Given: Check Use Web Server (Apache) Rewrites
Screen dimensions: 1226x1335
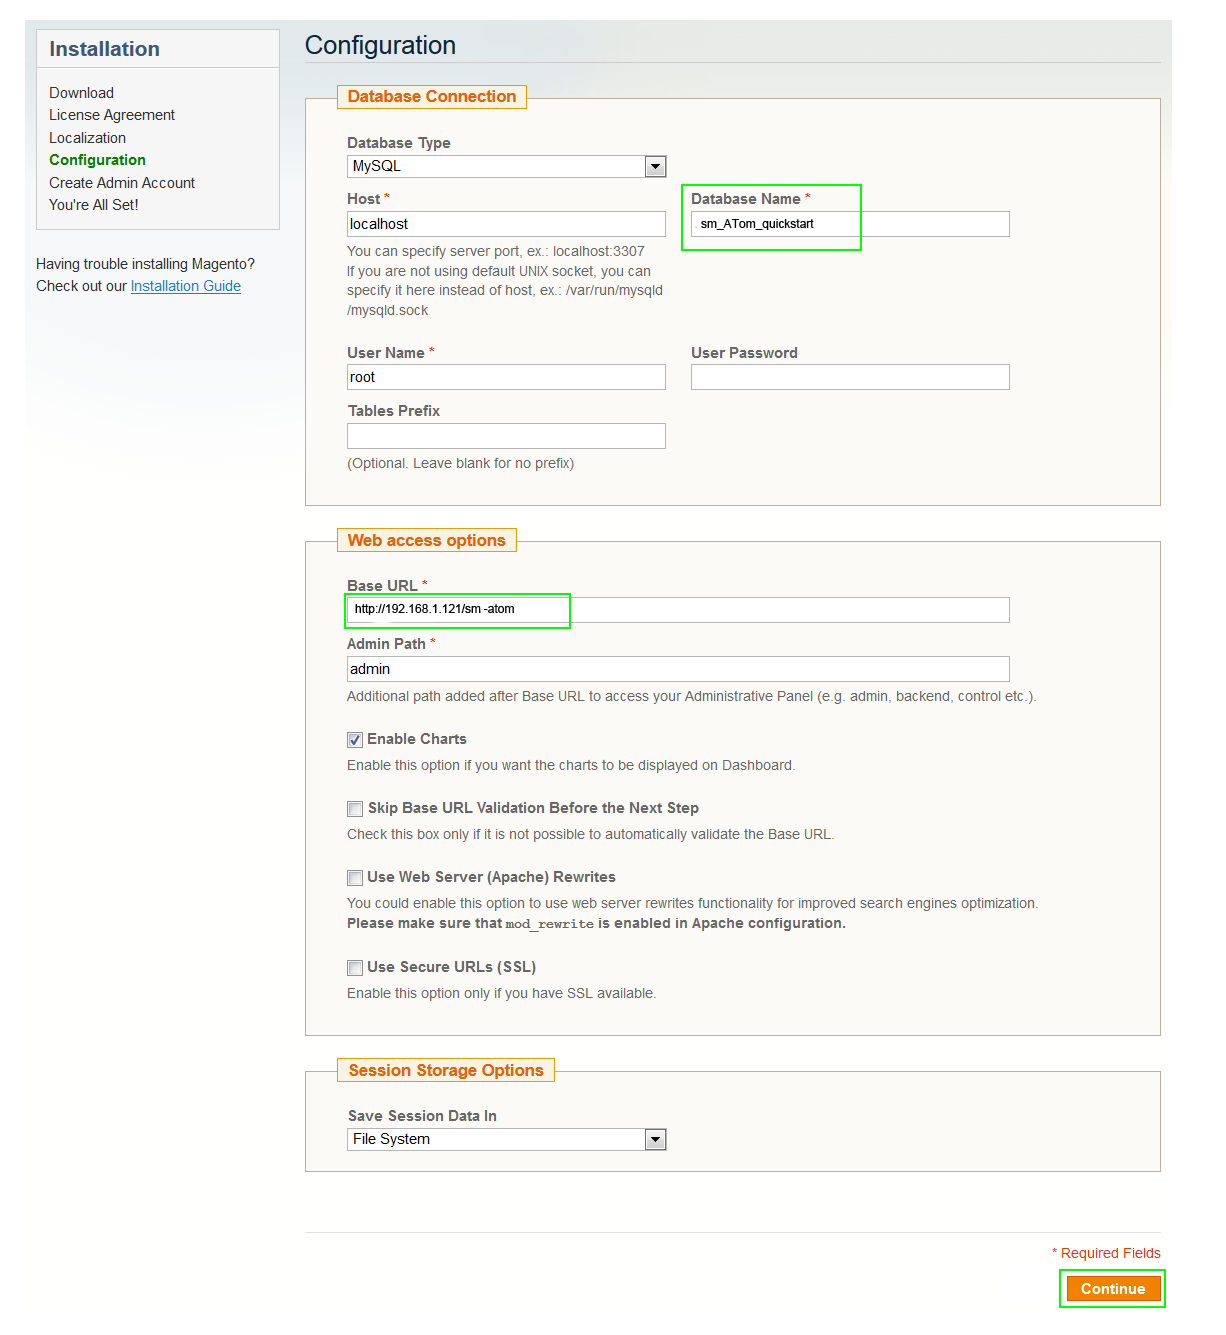Looking at the screenshot, I should coord(355,878).
